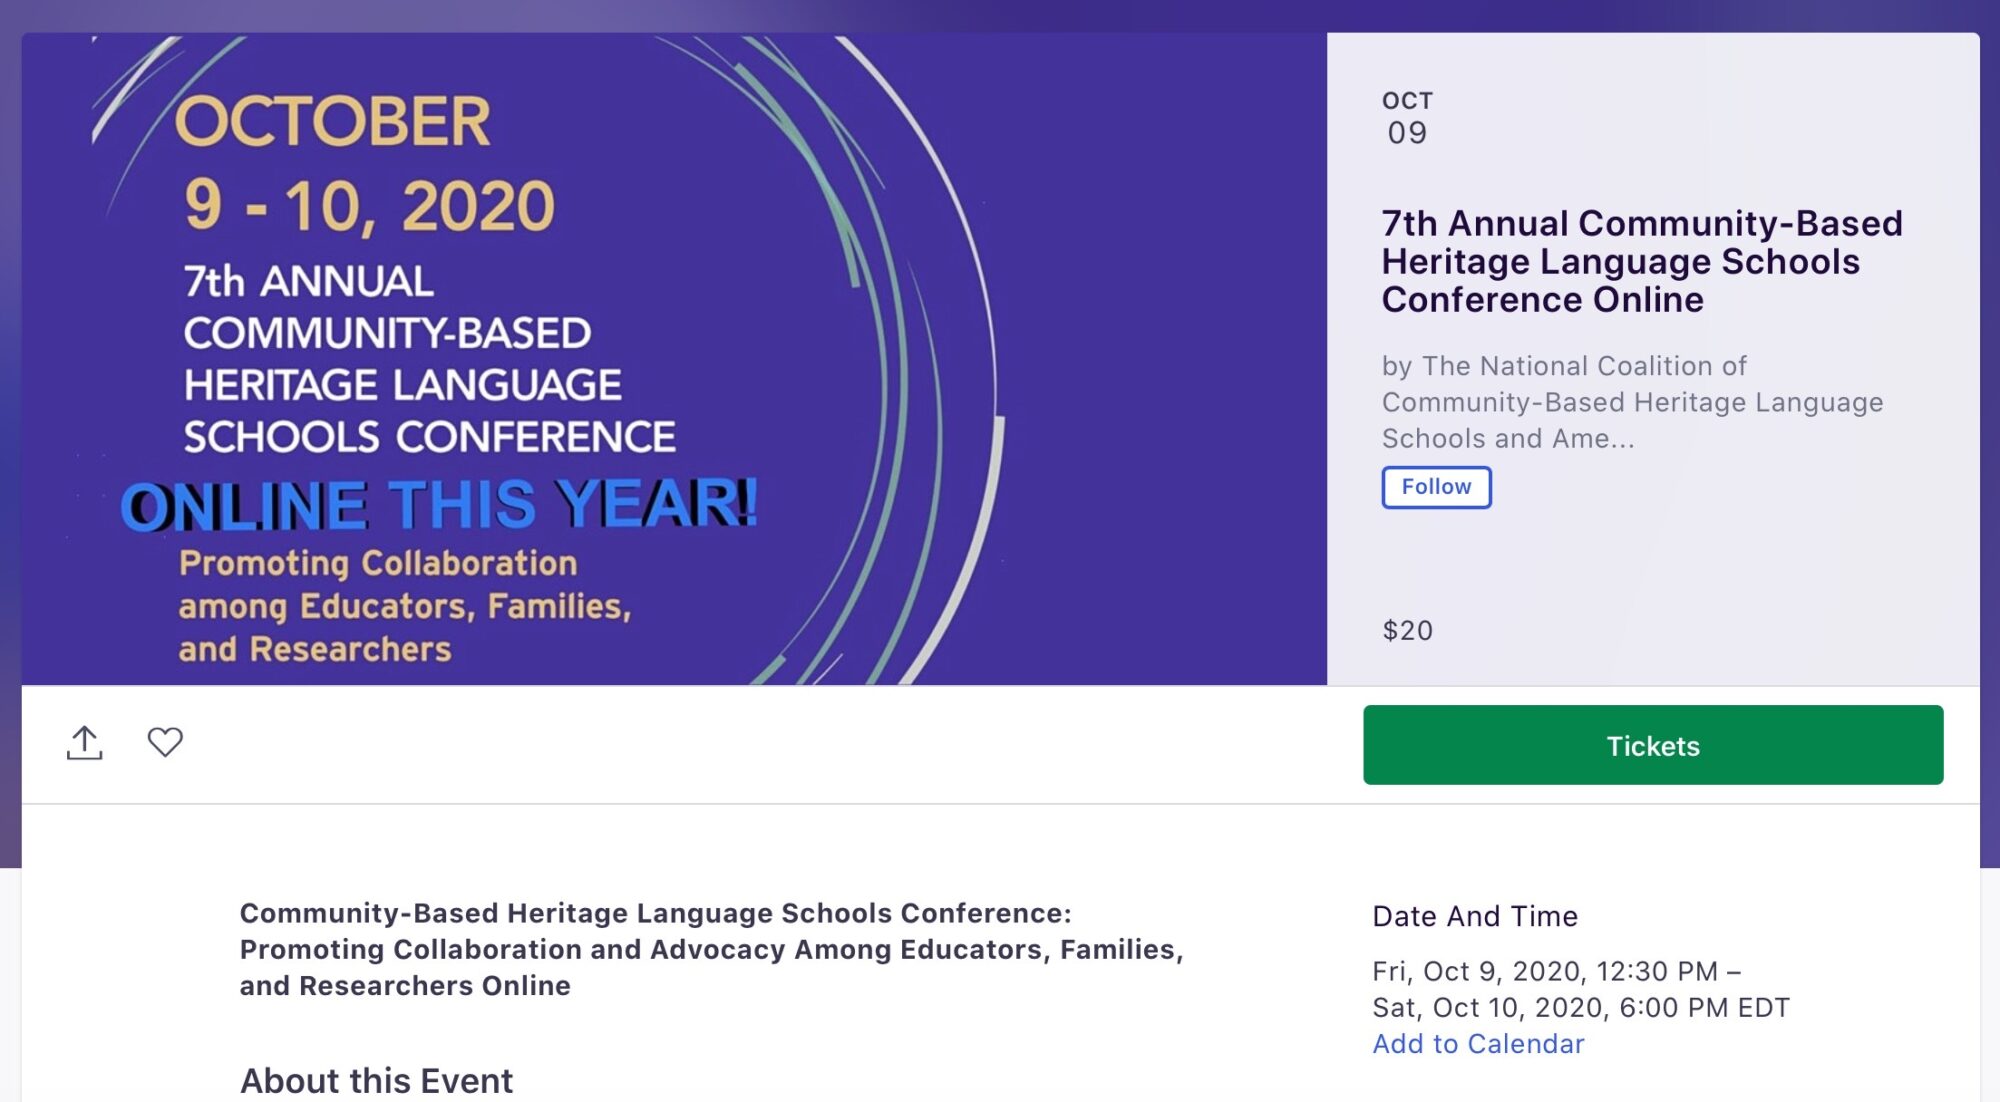Click the share event upload icon
2000x1102 pixels.
click(85, 743)
